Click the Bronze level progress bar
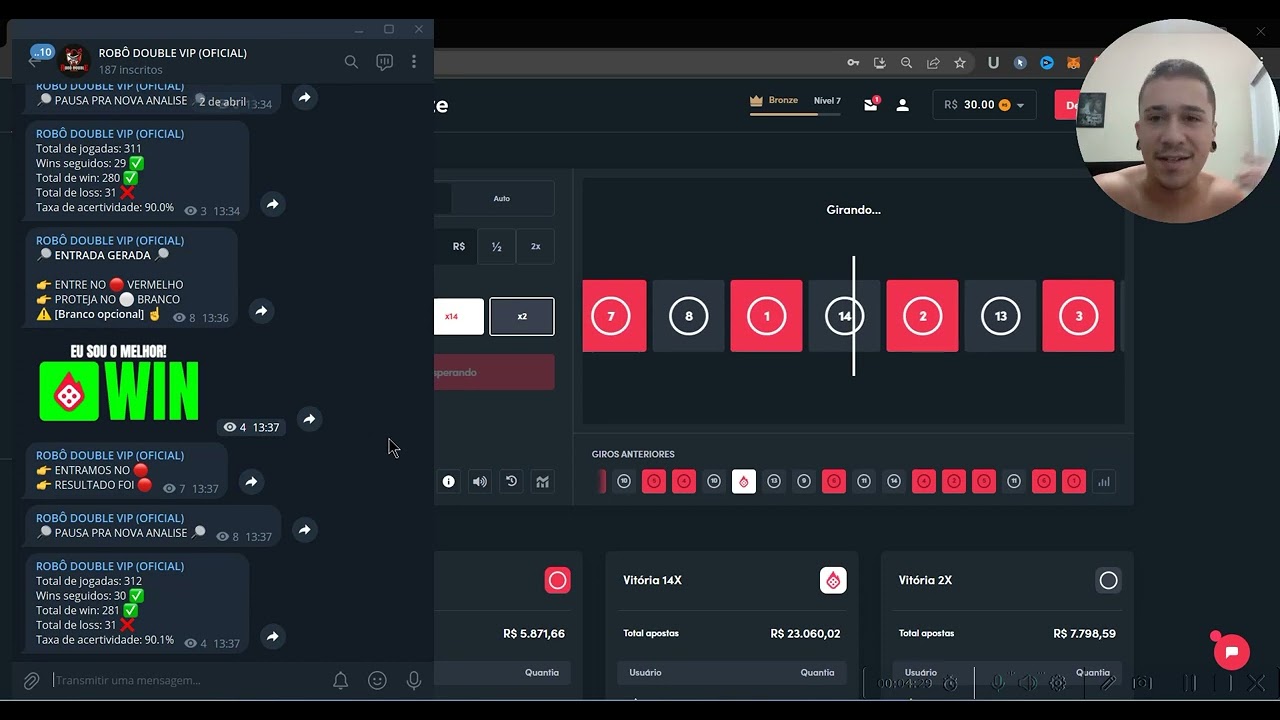Image resolution: width=1280 pixels, height=720 pixels. (x=796, y=114)
